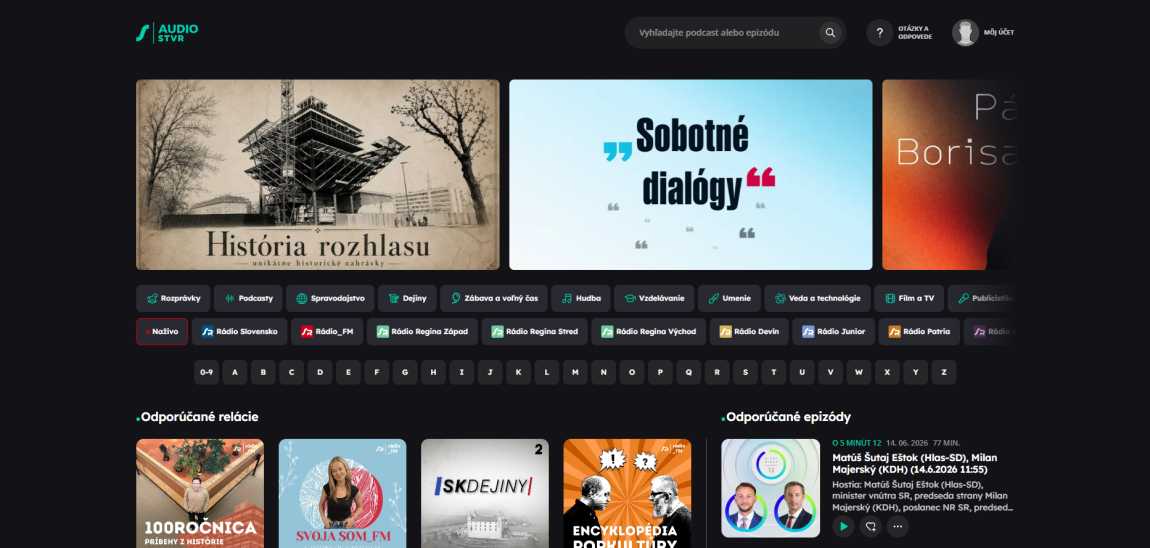The image size is (1150, 548).
Task: Click the O 5 minút 12 show link
Action: [857, 443]
